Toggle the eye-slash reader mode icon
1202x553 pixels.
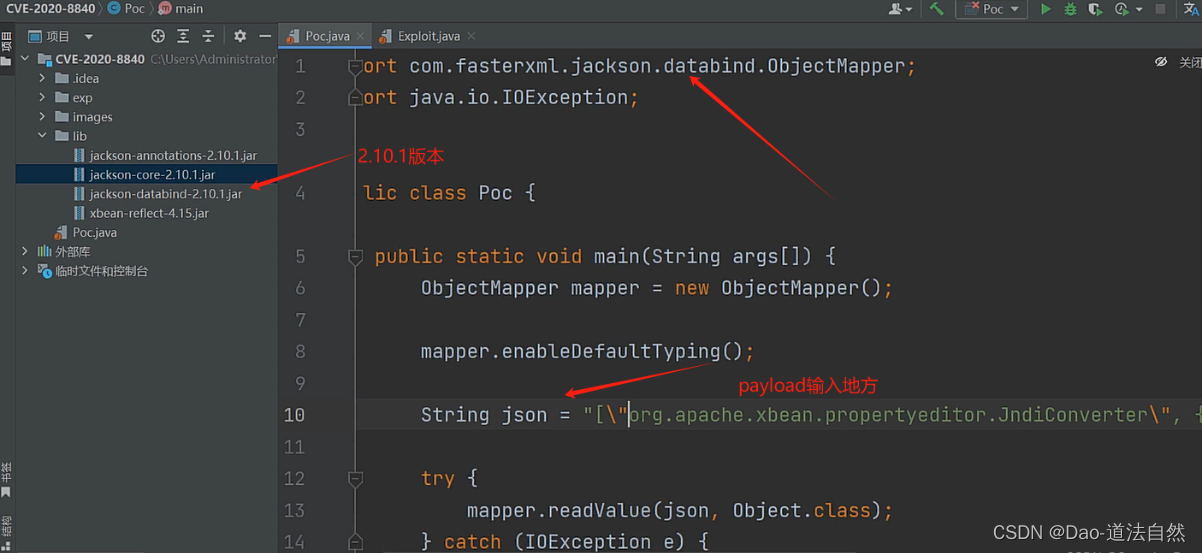(1161, 62)
